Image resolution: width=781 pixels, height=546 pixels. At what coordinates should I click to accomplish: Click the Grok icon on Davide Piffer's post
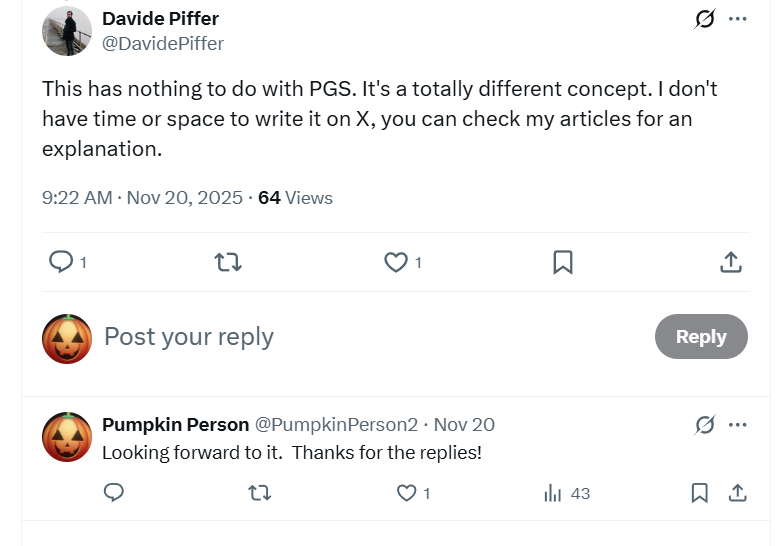pyautogui.click(x=705, y=19)
